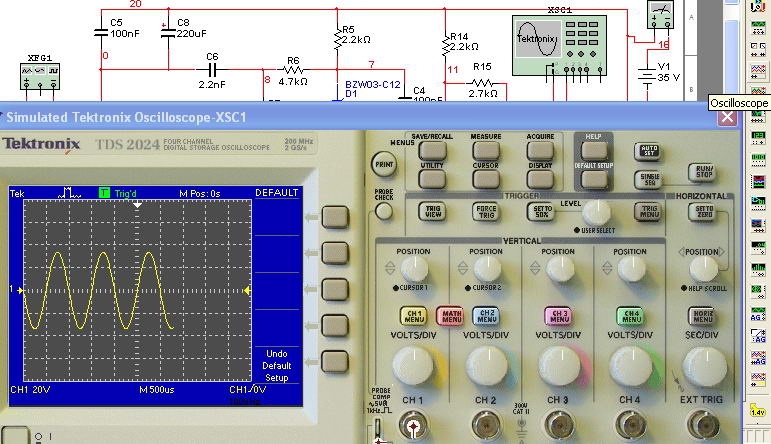This screenshot has width=771, height=444.
Task: Click the PRINT button
Action: coord(385,164)
